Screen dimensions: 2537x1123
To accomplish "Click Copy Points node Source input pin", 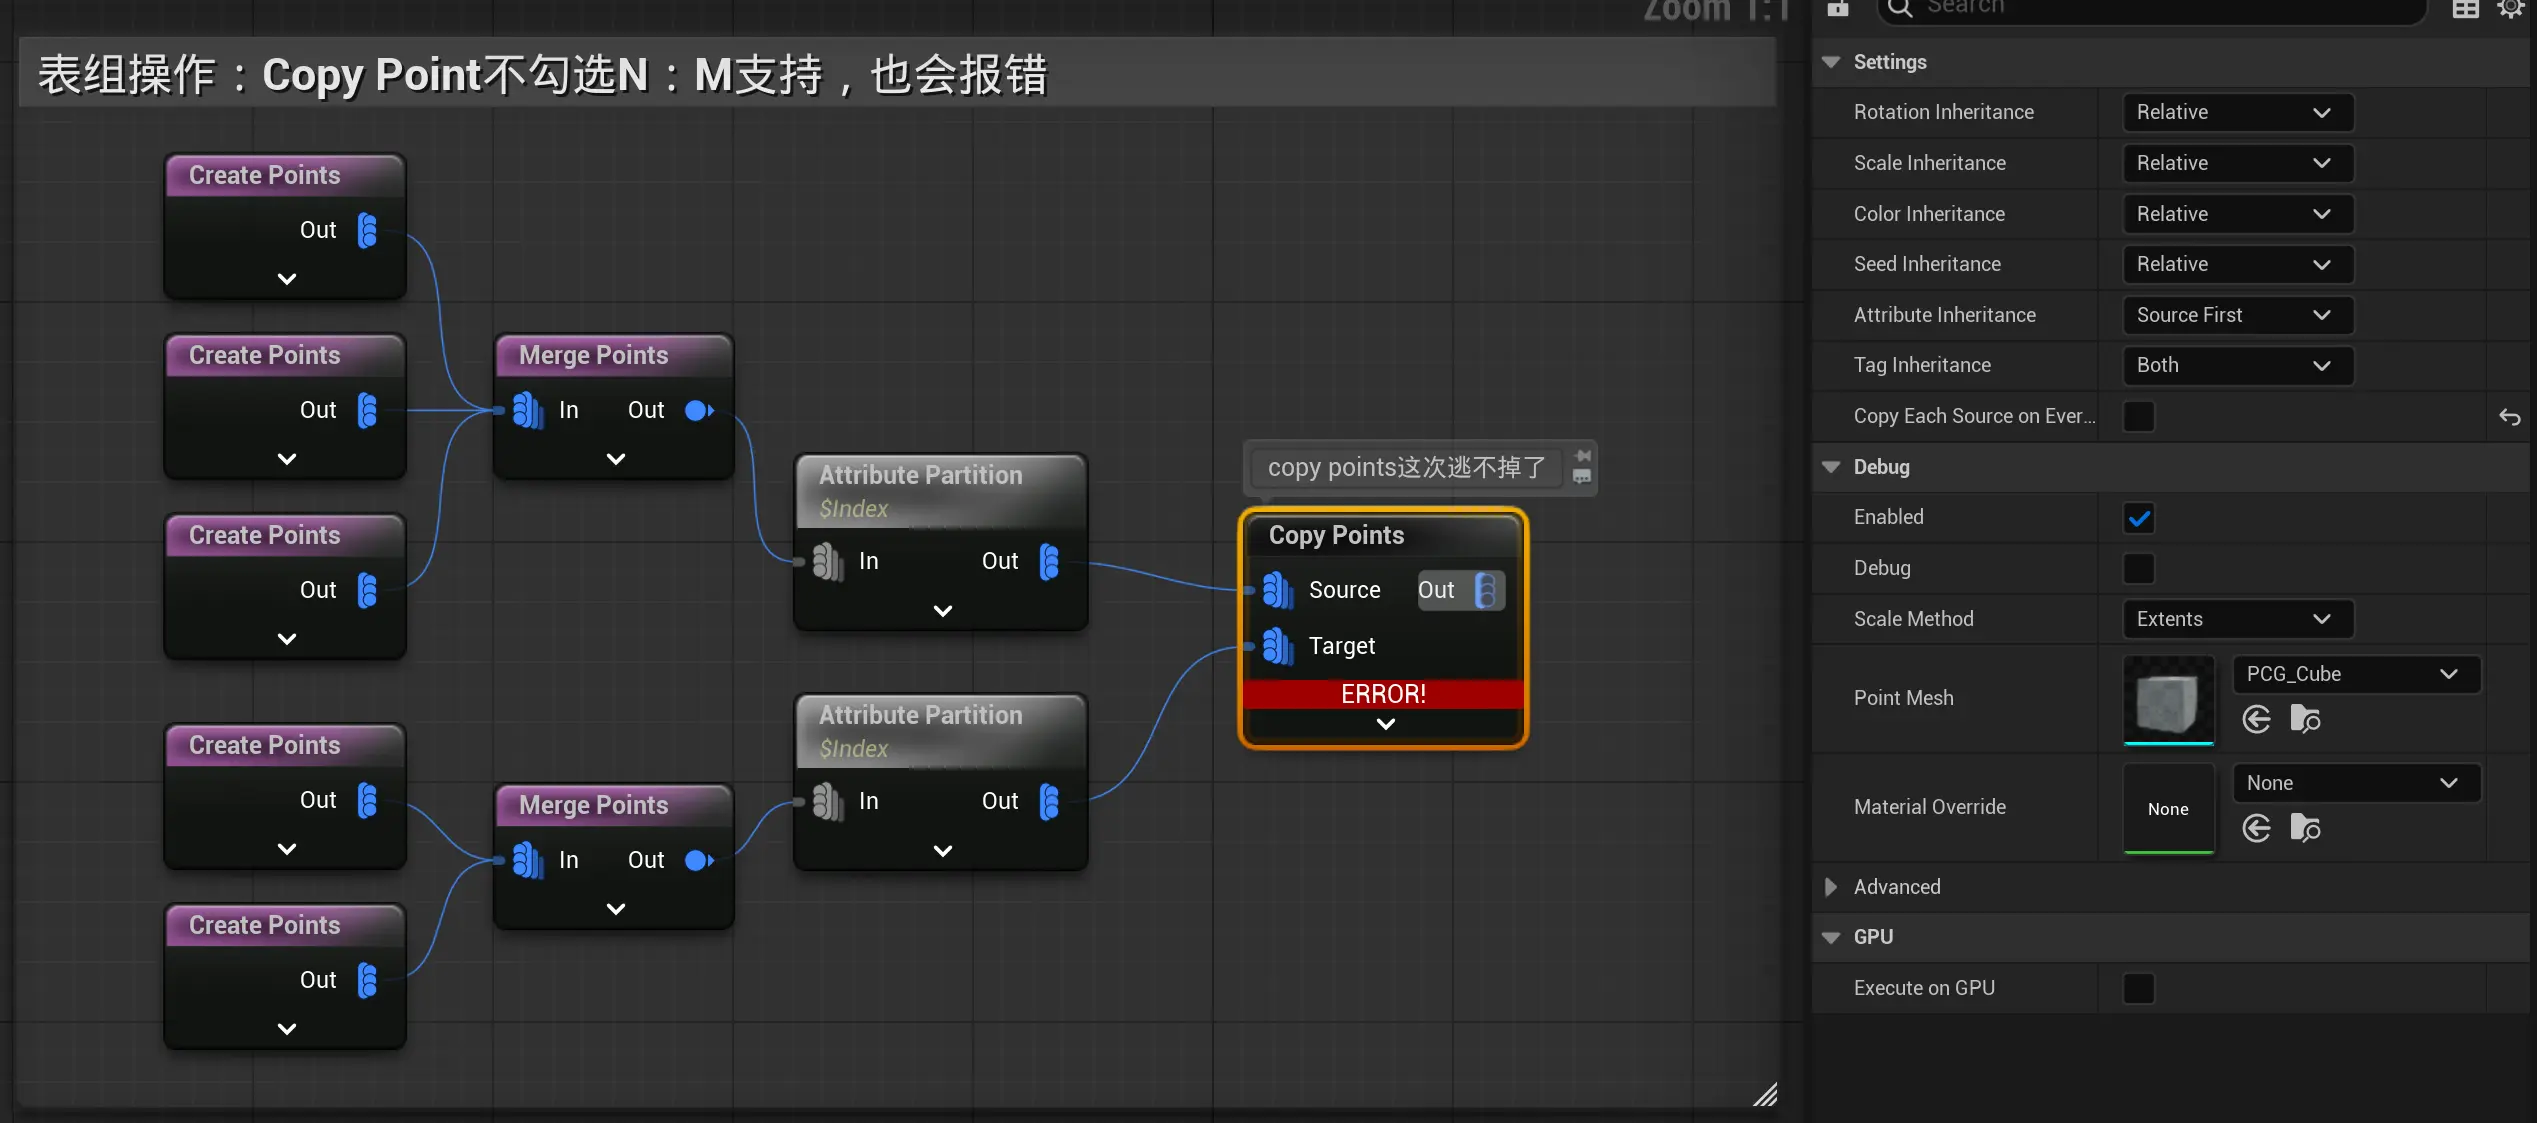I will pyautogui.click(x=1277, y=590).
